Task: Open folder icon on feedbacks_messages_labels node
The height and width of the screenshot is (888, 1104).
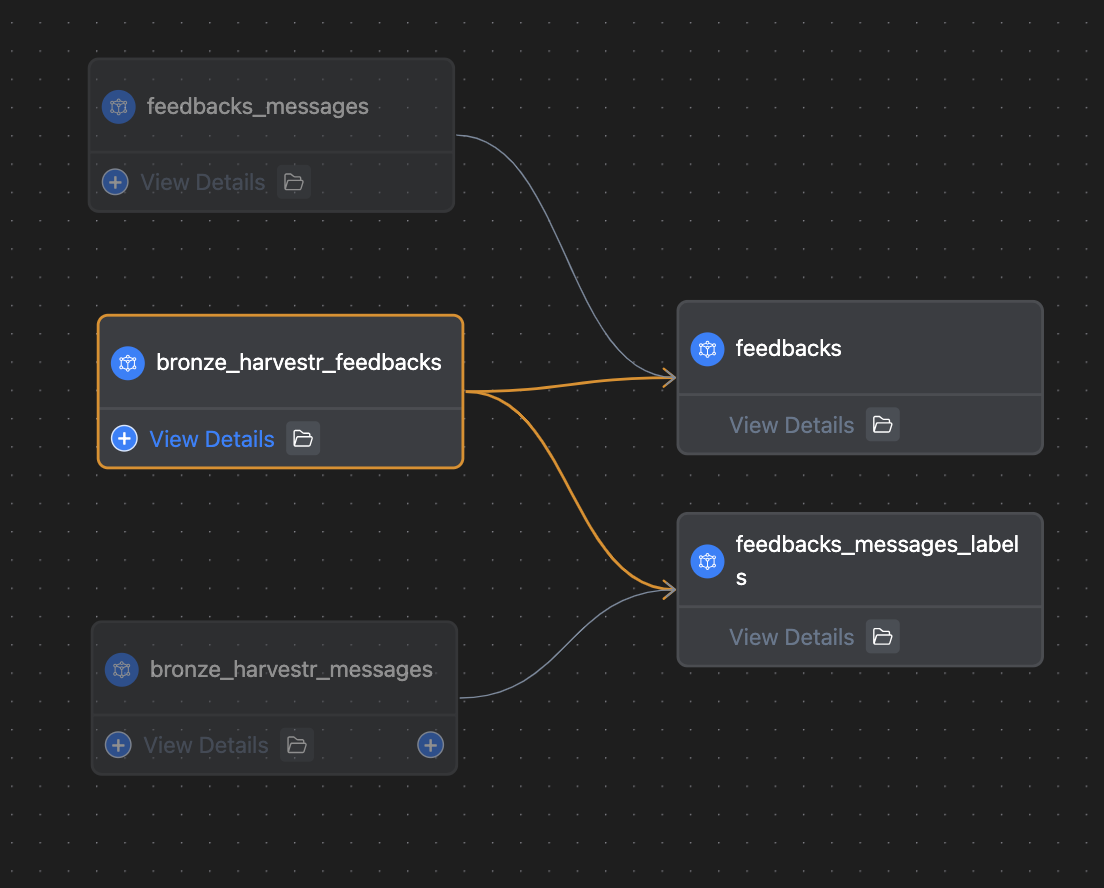Action: point(882,637)
